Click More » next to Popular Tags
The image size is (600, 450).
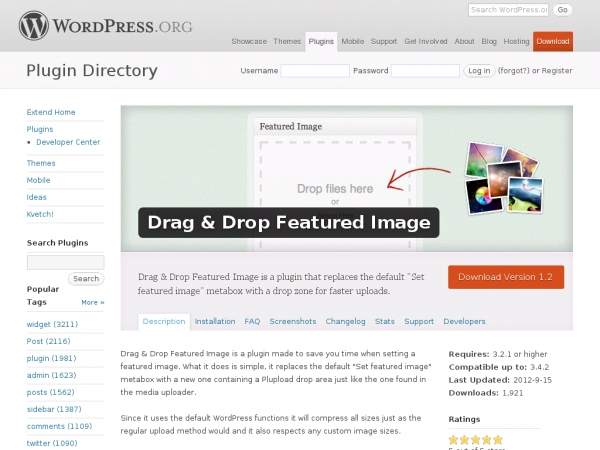(93, 302)
